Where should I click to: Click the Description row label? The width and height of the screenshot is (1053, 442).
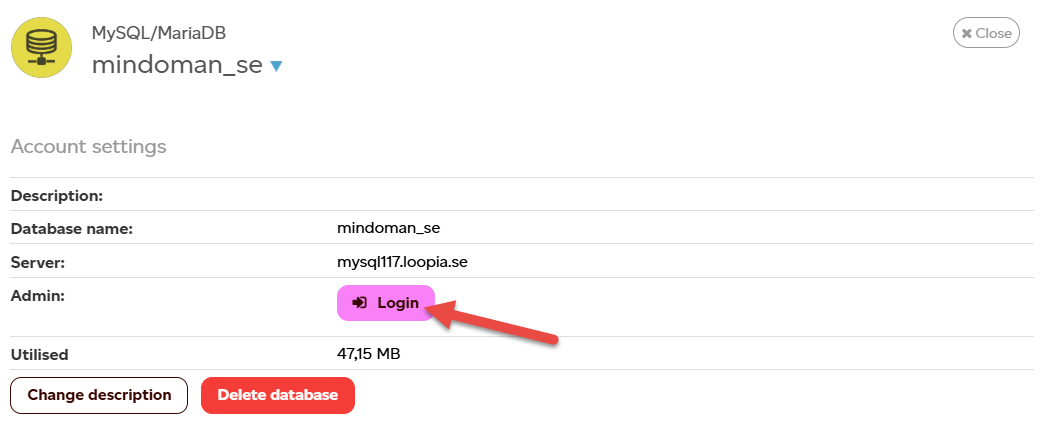[x=57, y=195]
